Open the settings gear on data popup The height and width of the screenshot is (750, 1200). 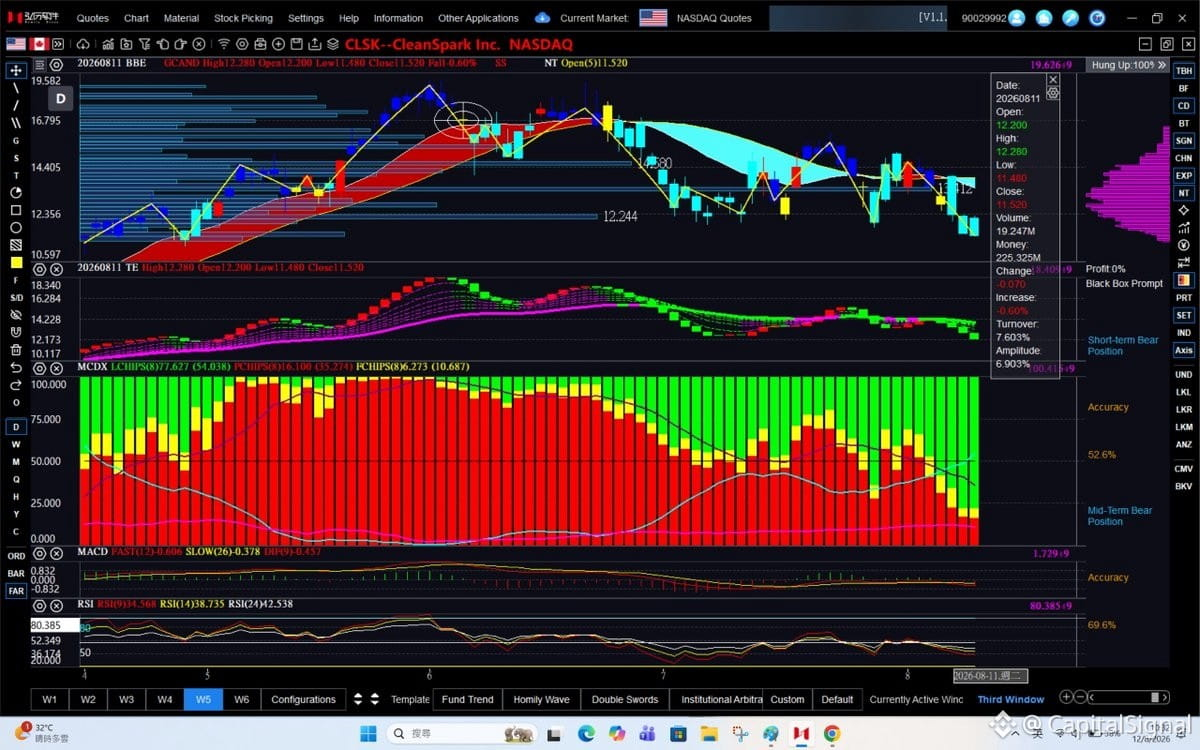click(x=1052, y=92)
